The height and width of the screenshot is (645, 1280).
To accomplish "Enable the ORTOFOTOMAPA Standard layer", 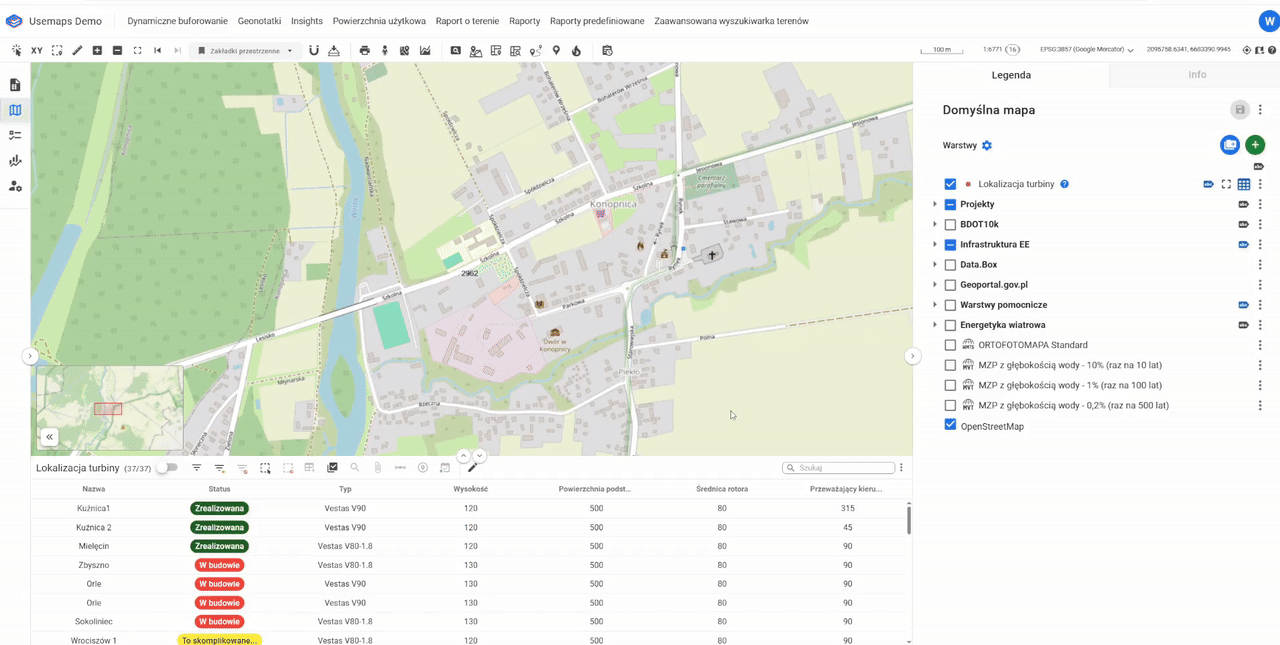I will click(x=950, y=345).
